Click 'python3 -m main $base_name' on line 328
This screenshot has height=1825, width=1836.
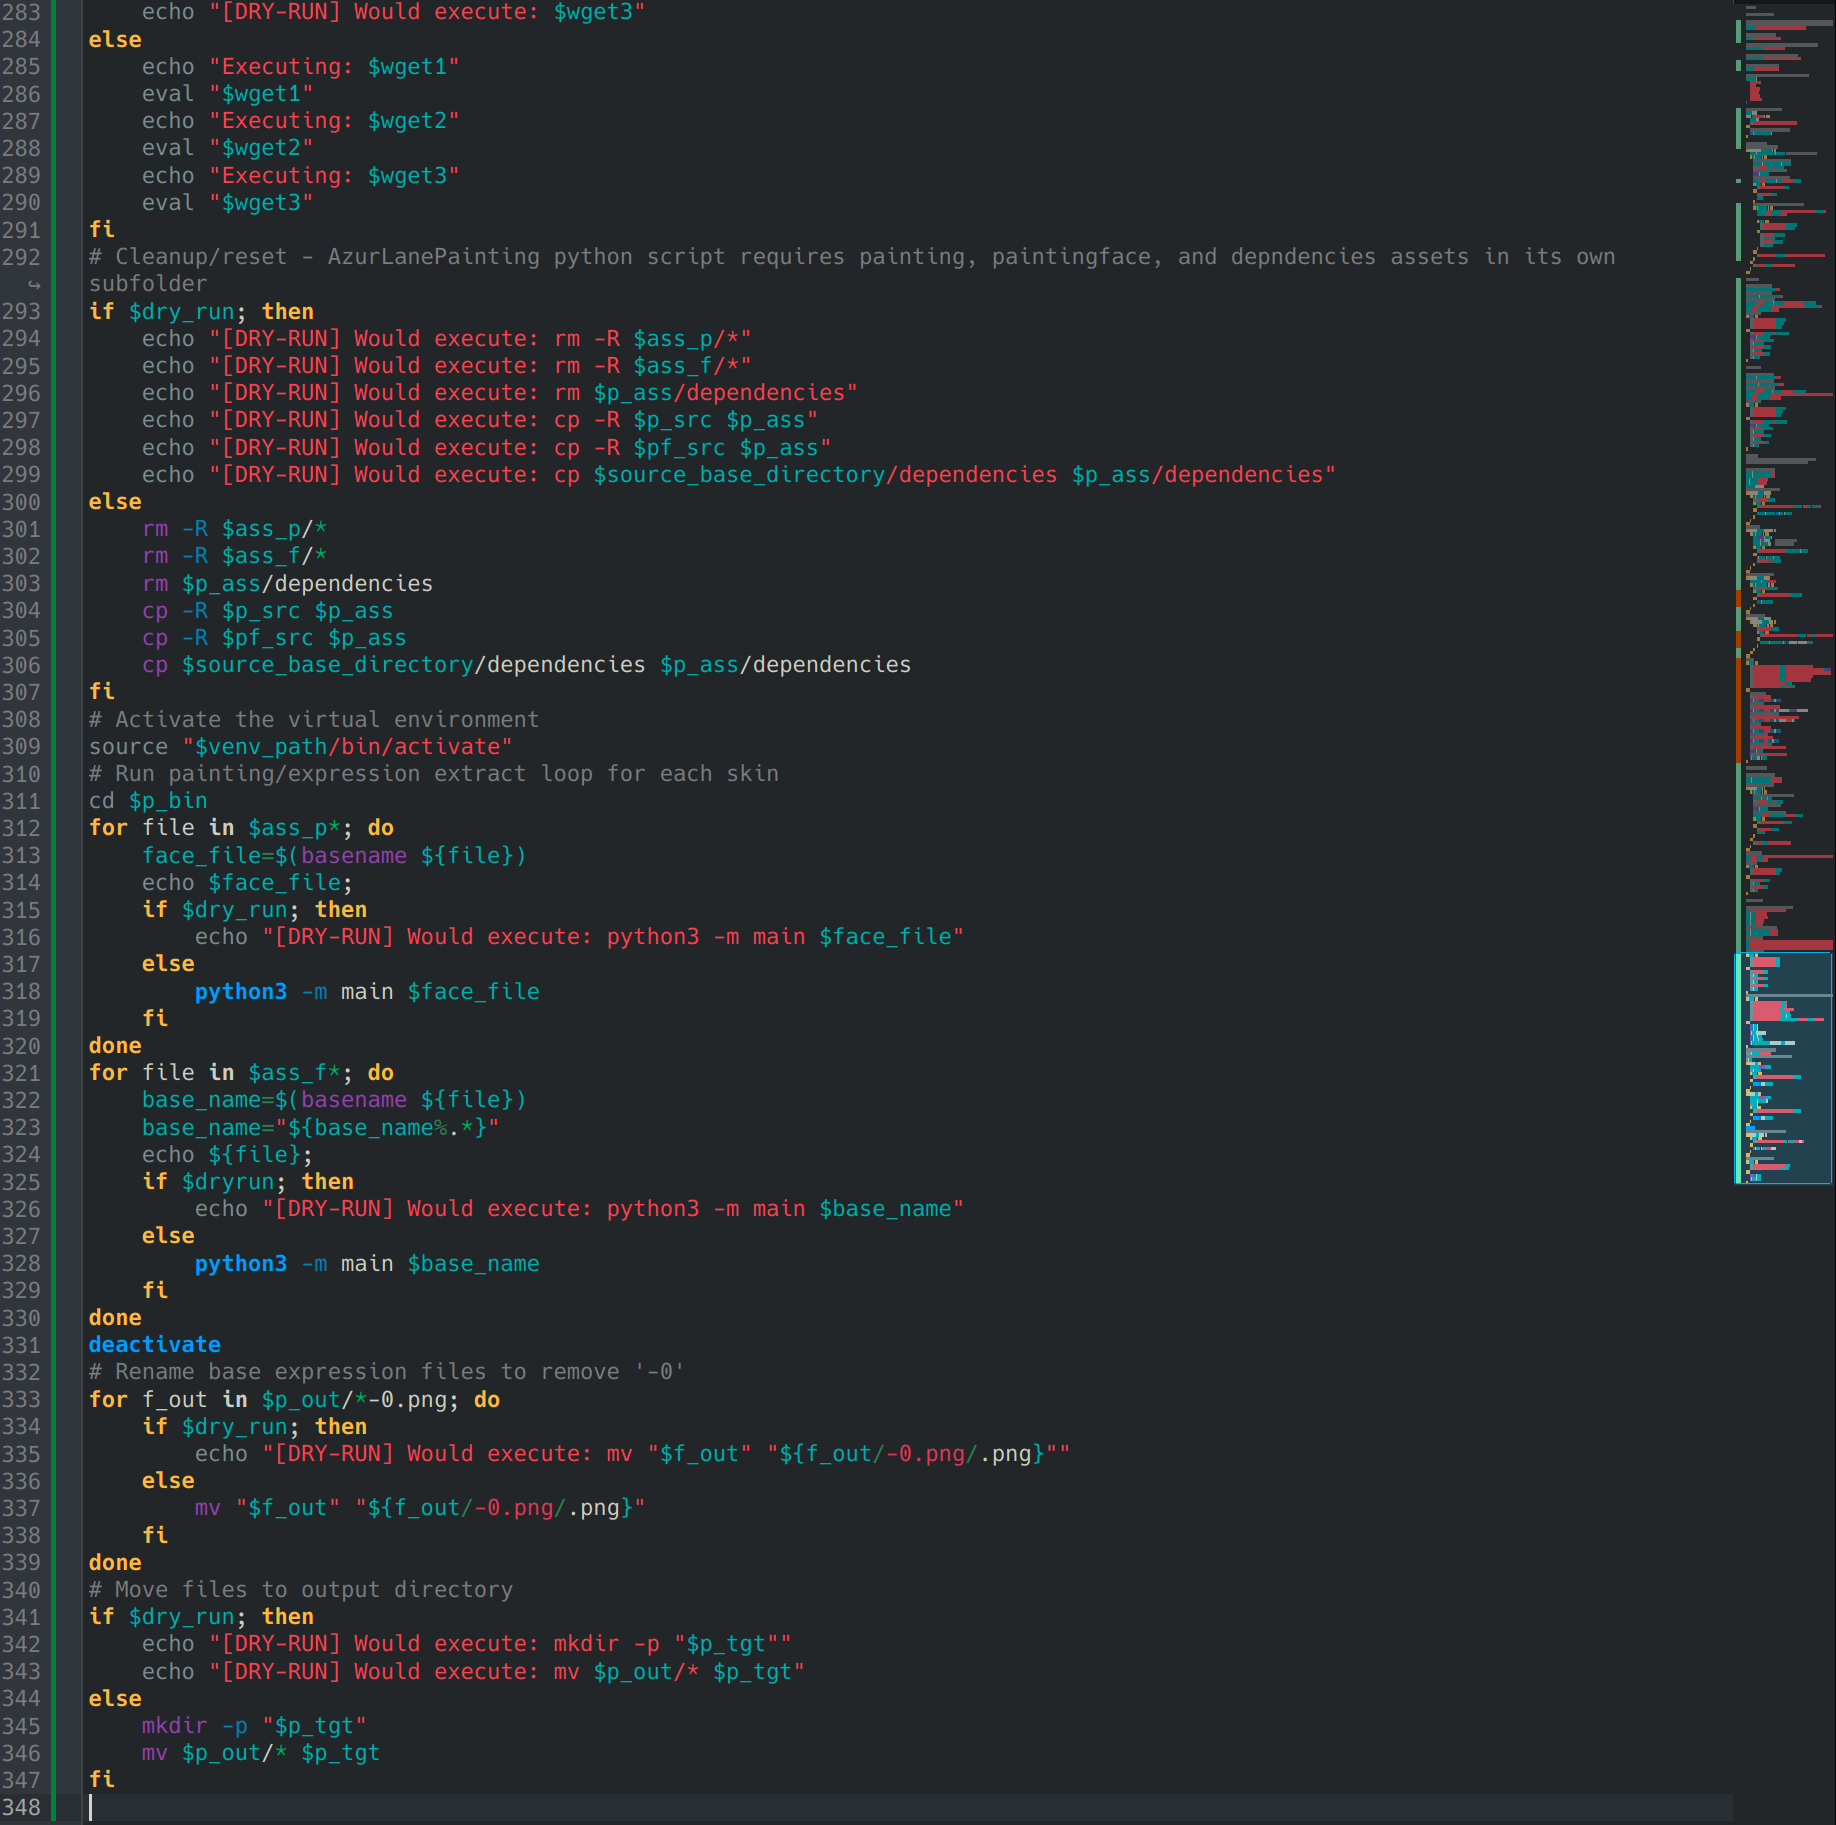click(367, 1264)
